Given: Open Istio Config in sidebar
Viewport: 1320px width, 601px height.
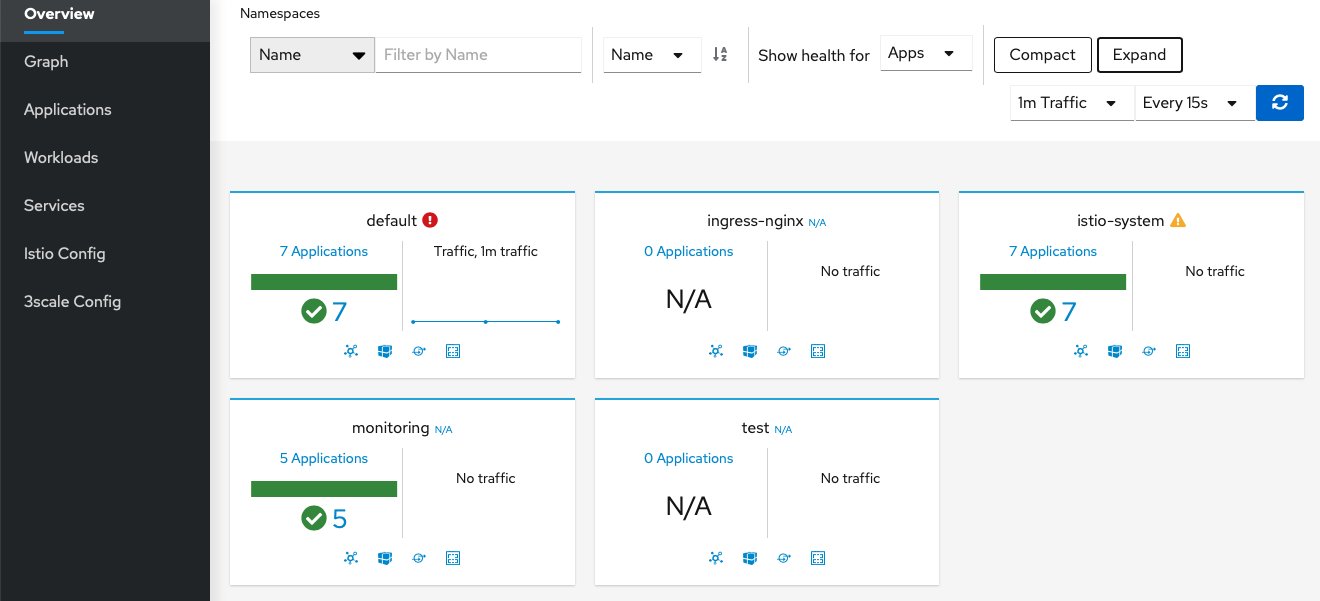Looking at the screenshot, I should 65,253.
